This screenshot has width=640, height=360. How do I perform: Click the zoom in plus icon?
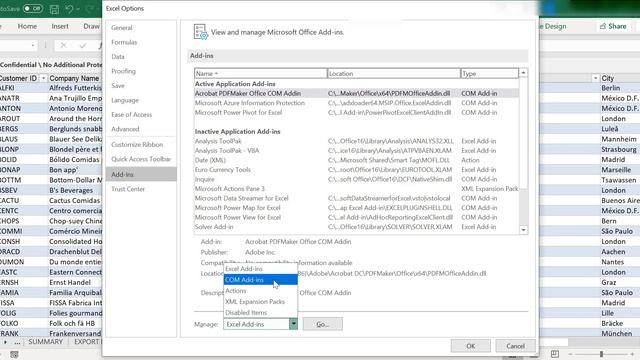pyautogui.click(x=633, y=354)
